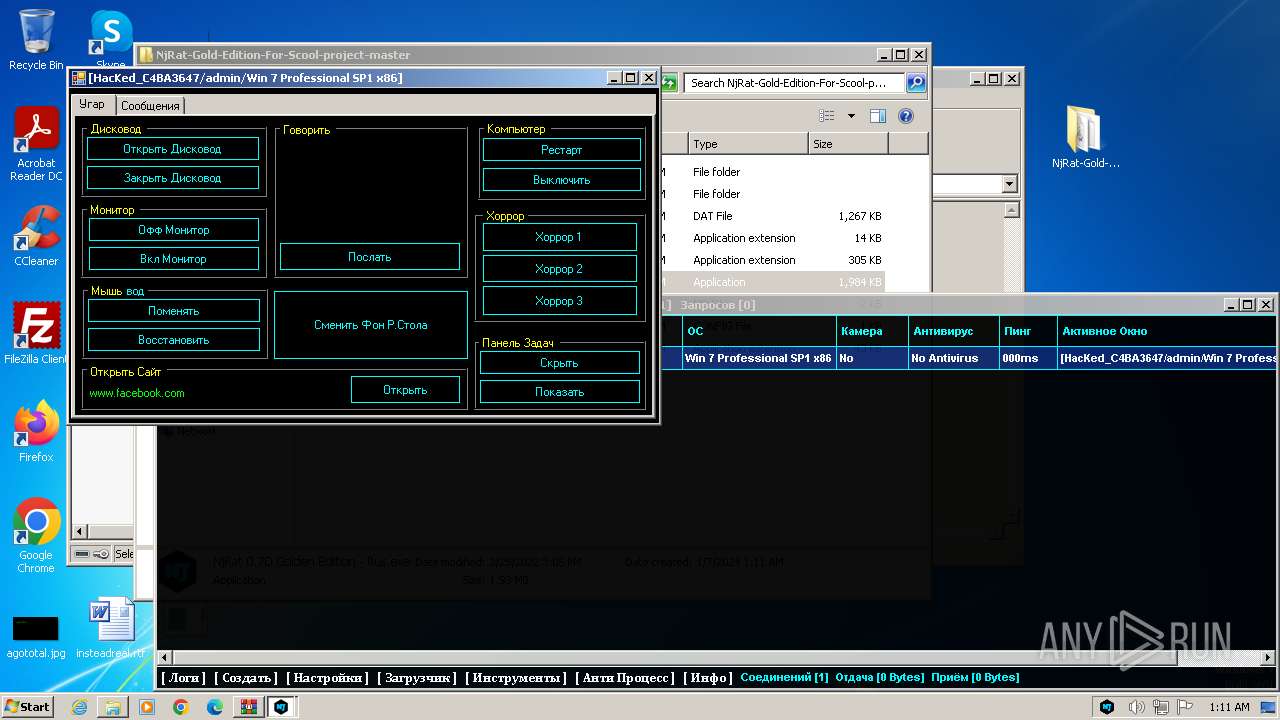This screenshot has width=1280, height=720.
Task: Click the Восстановить button
Action: pos(174,340)
